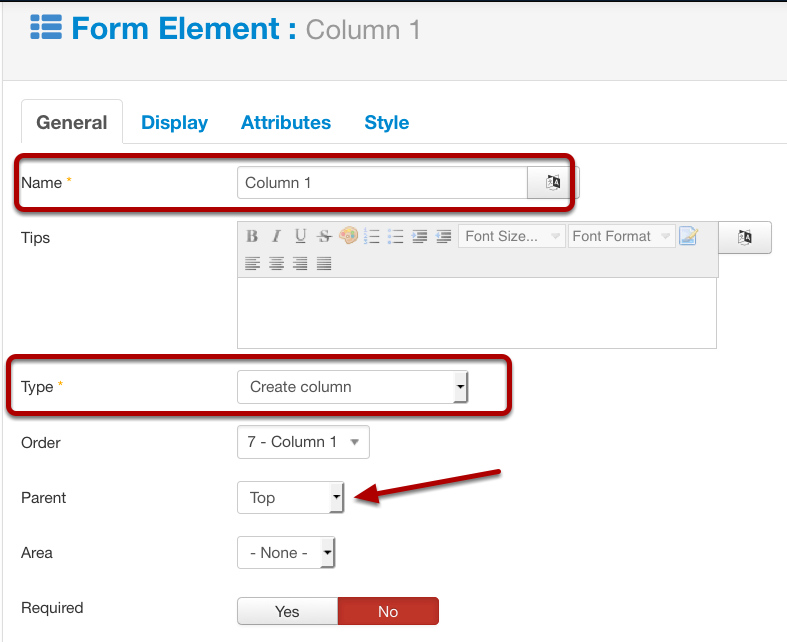Image resolution: width=787 pixels, height=642 pixels.
Task: Click inside the Tips text area
Action: 477,313
